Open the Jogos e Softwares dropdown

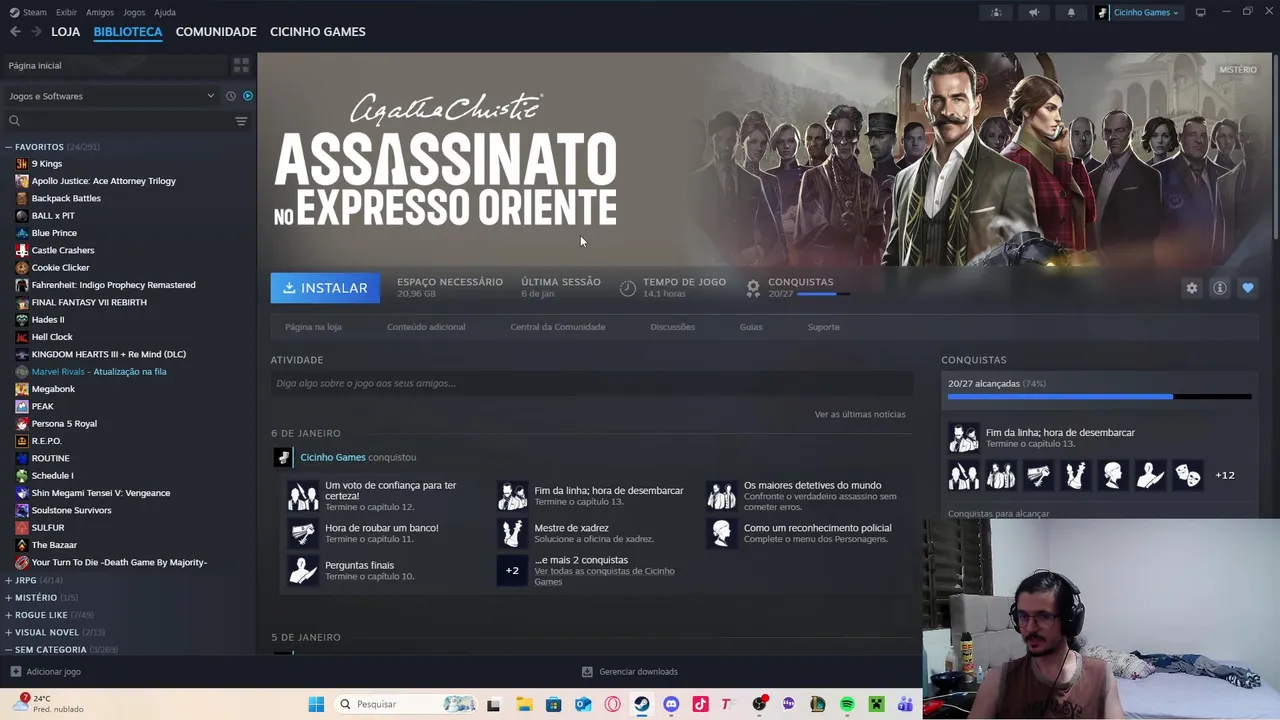click(x=111, y=96)
